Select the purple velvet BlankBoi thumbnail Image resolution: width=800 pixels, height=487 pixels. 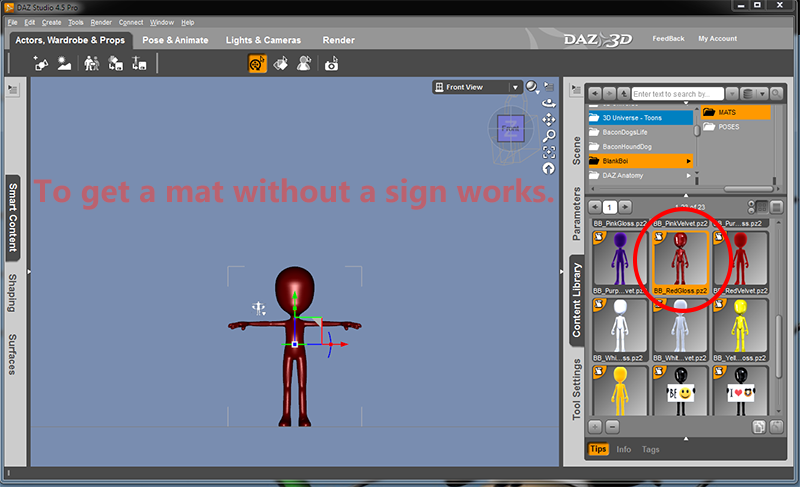click(619, 263)
